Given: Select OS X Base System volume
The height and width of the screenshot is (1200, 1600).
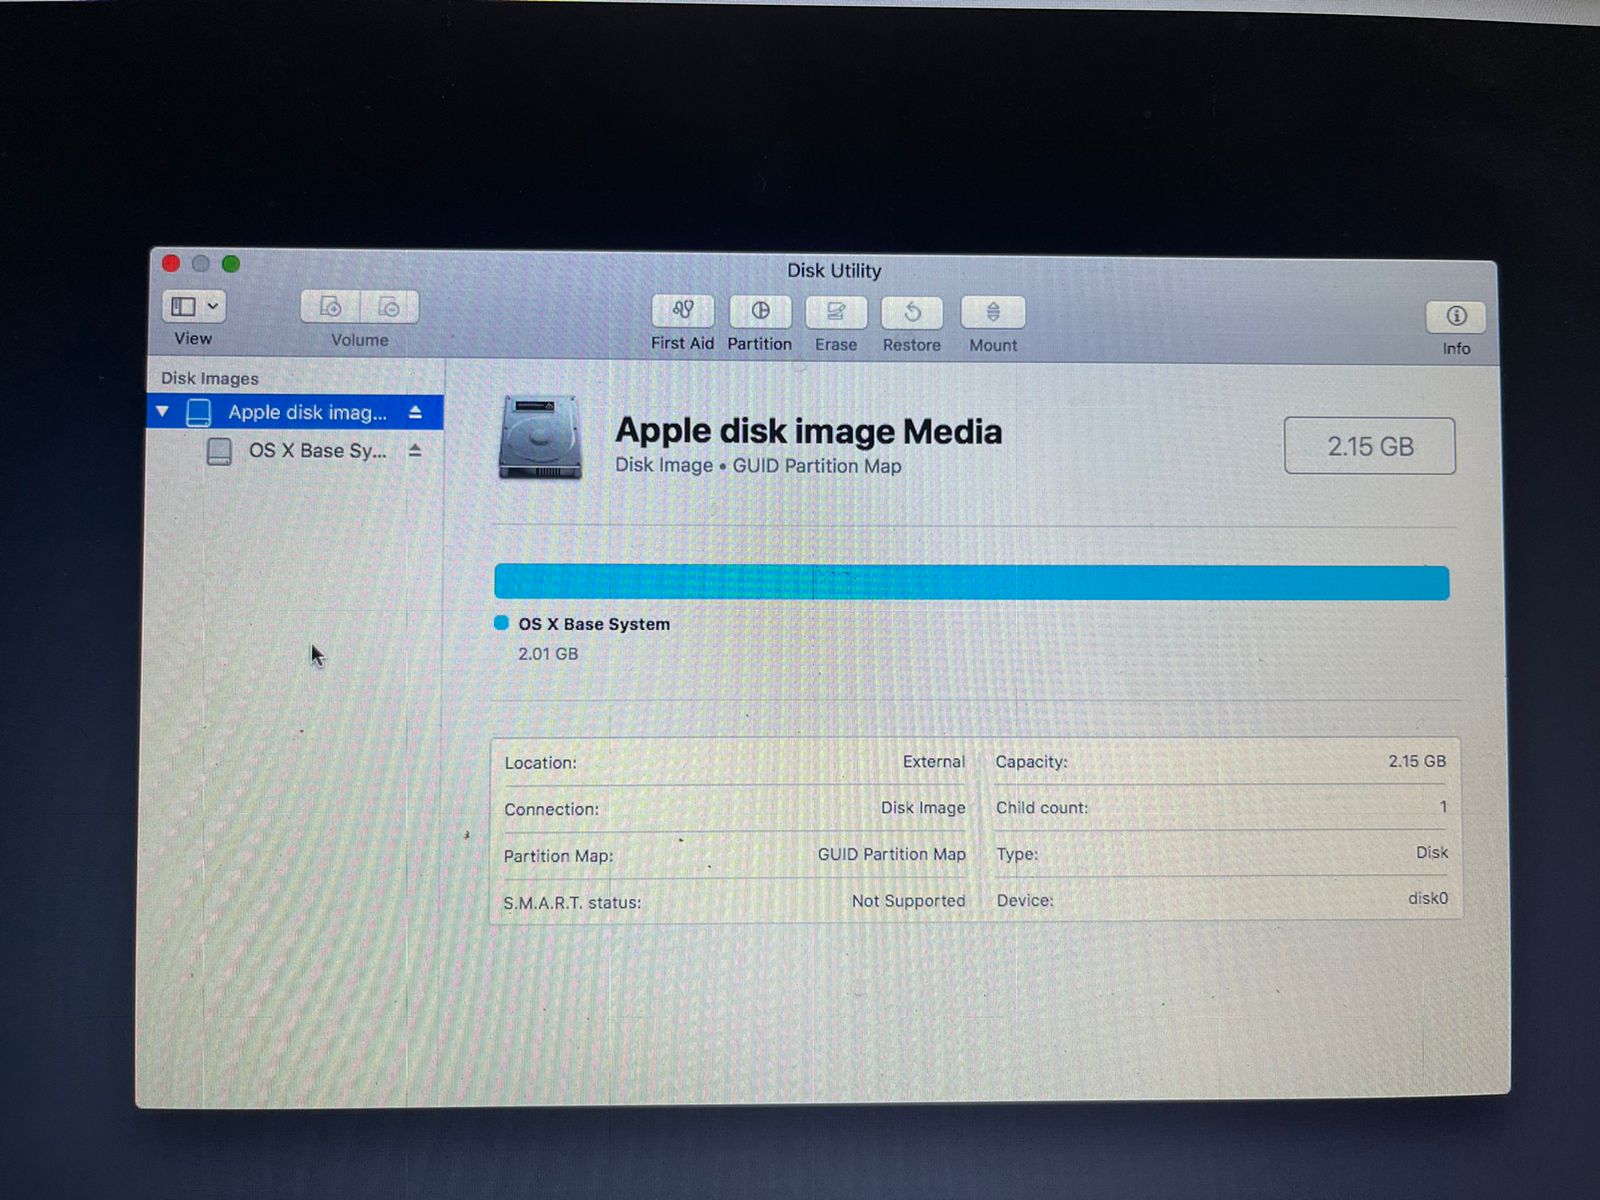Looking at the screenshot, I should coord(295,451).
